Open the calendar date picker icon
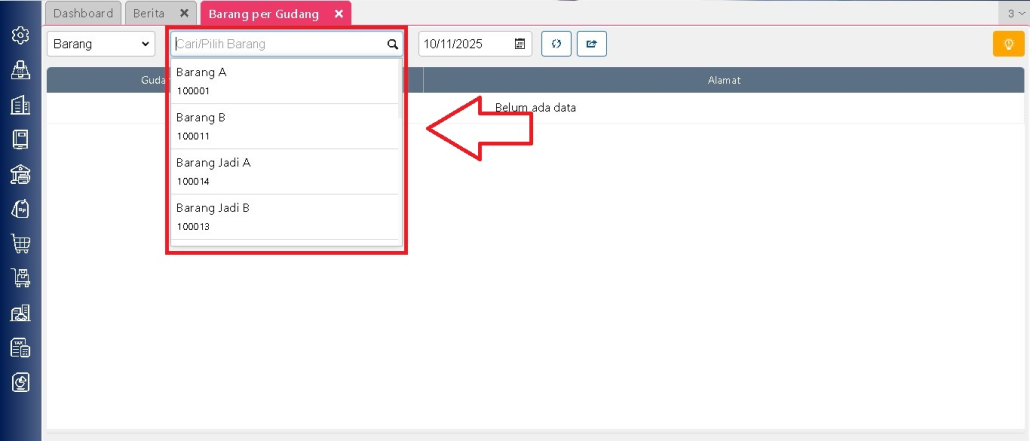Image resolution: width=1030 pixels, height=441 pixels. pyautogui.click(x=520, y=44)
